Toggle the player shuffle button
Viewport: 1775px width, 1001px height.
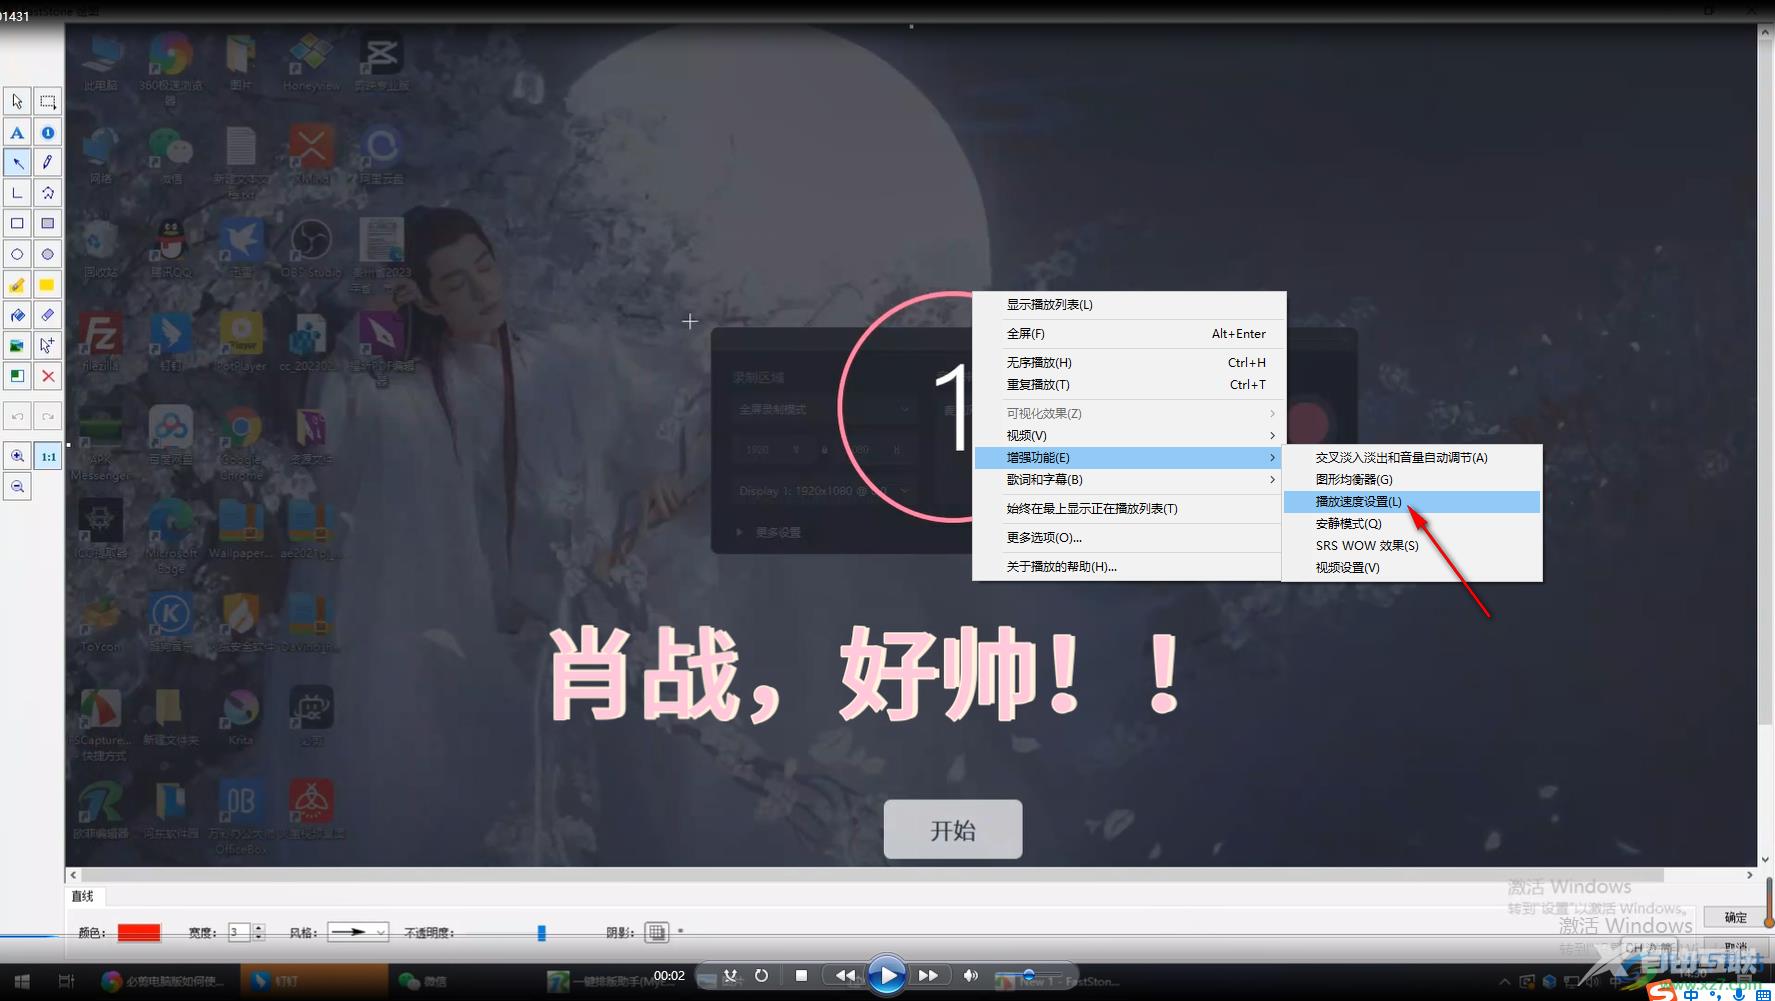[x=731, y=975]
